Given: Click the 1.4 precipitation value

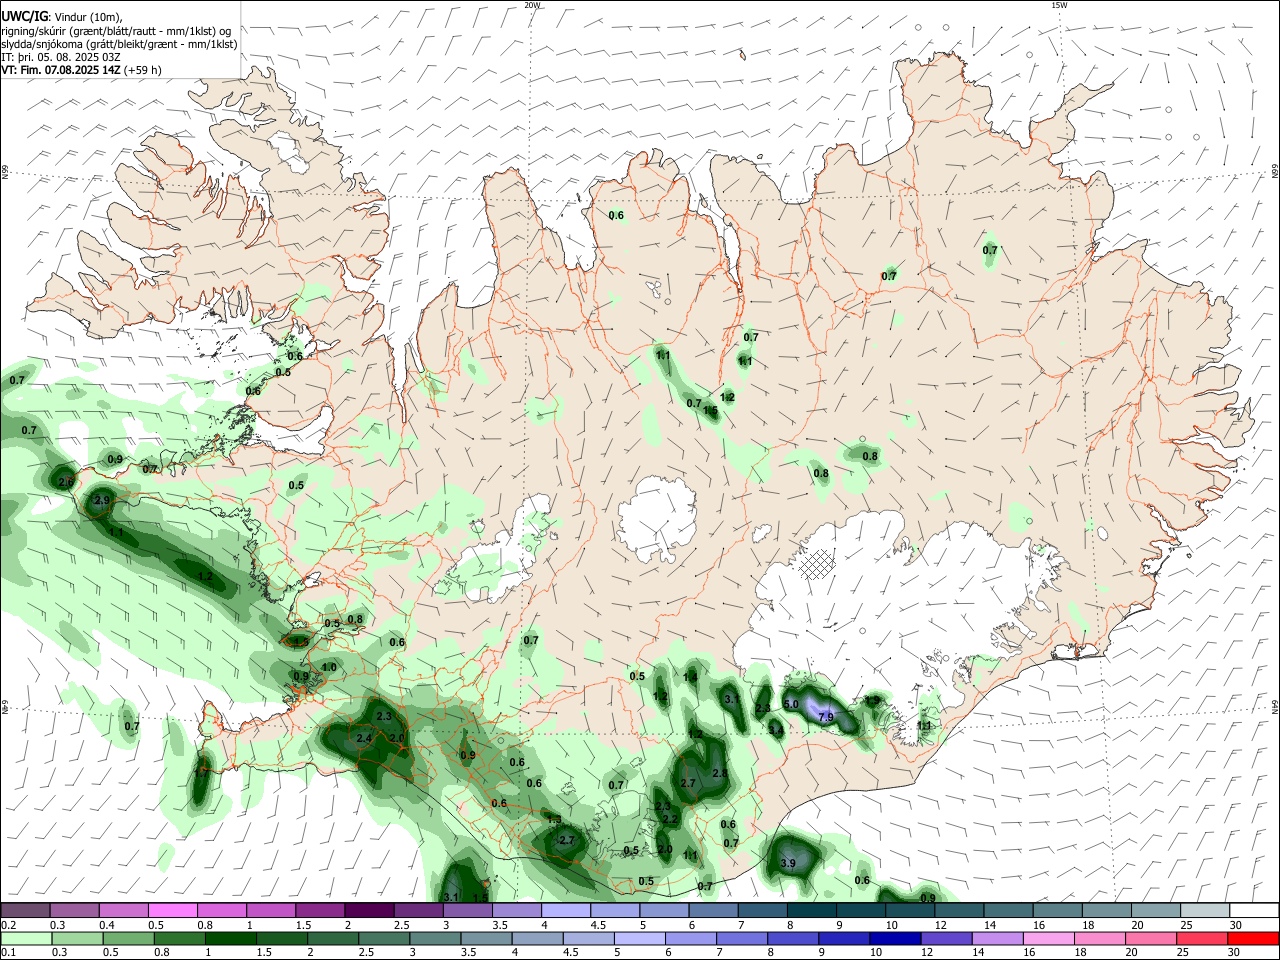Looking at the screenshot, I should click(x=690, y=678).
